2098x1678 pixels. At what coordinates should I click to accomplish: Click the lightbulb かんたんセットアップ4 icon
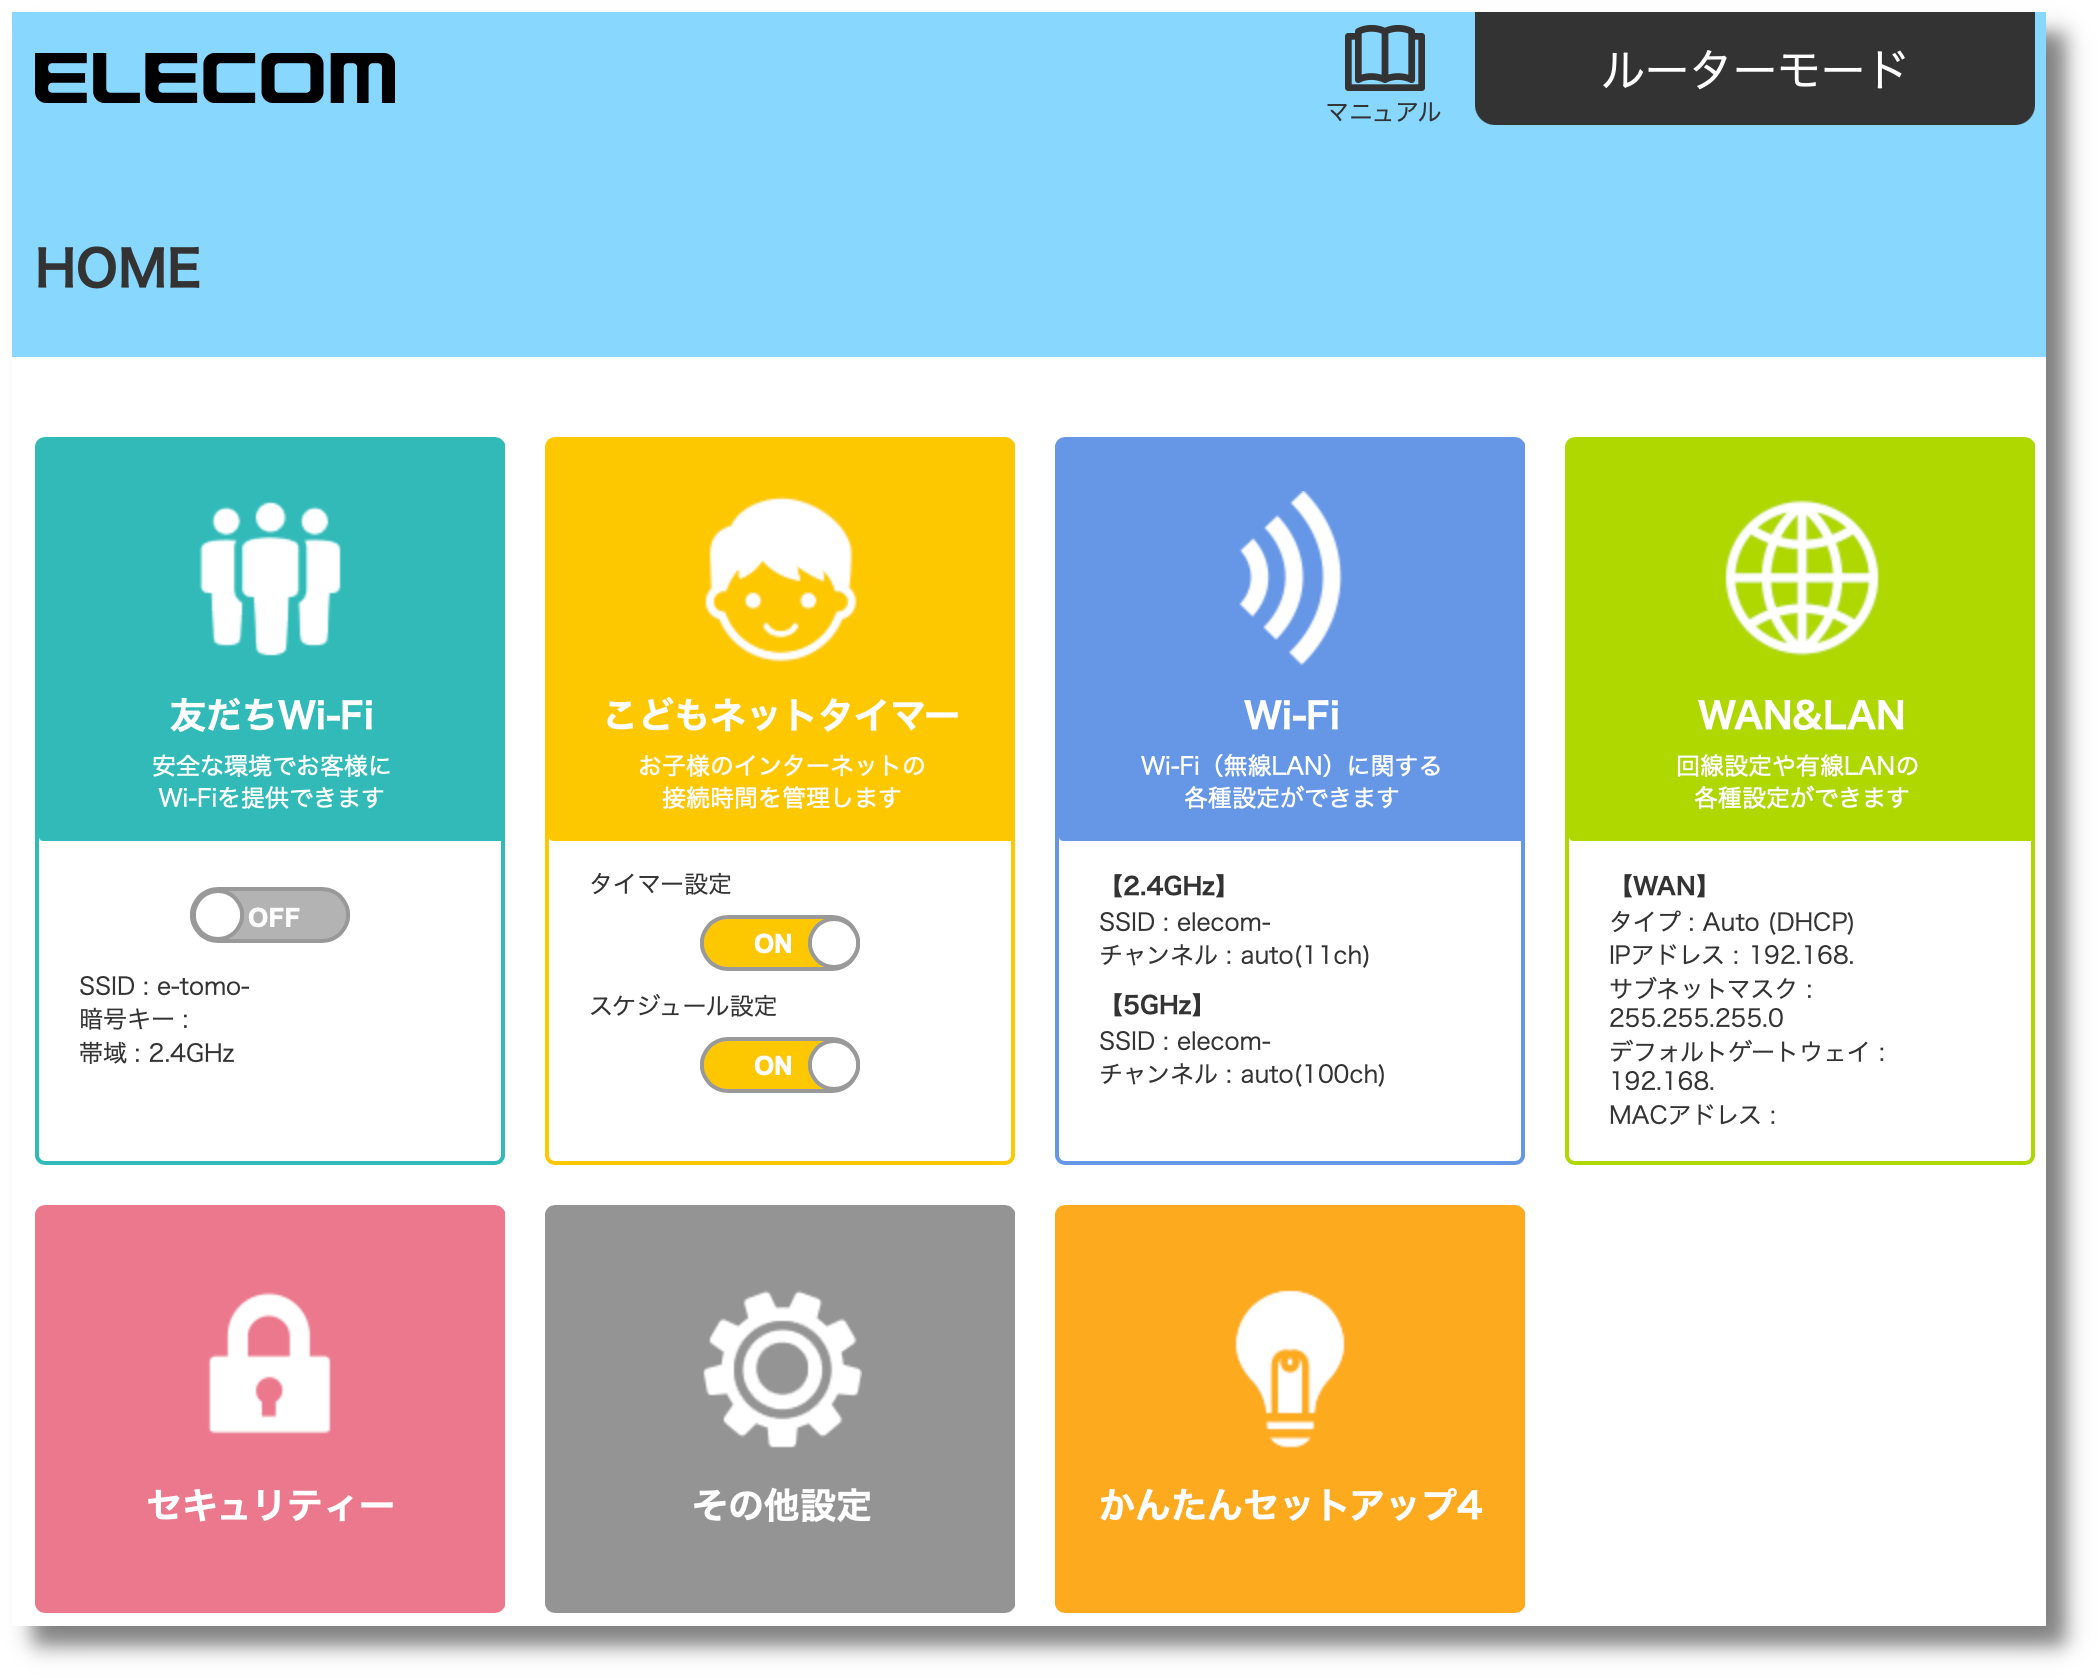(x=1290, y=1369)
